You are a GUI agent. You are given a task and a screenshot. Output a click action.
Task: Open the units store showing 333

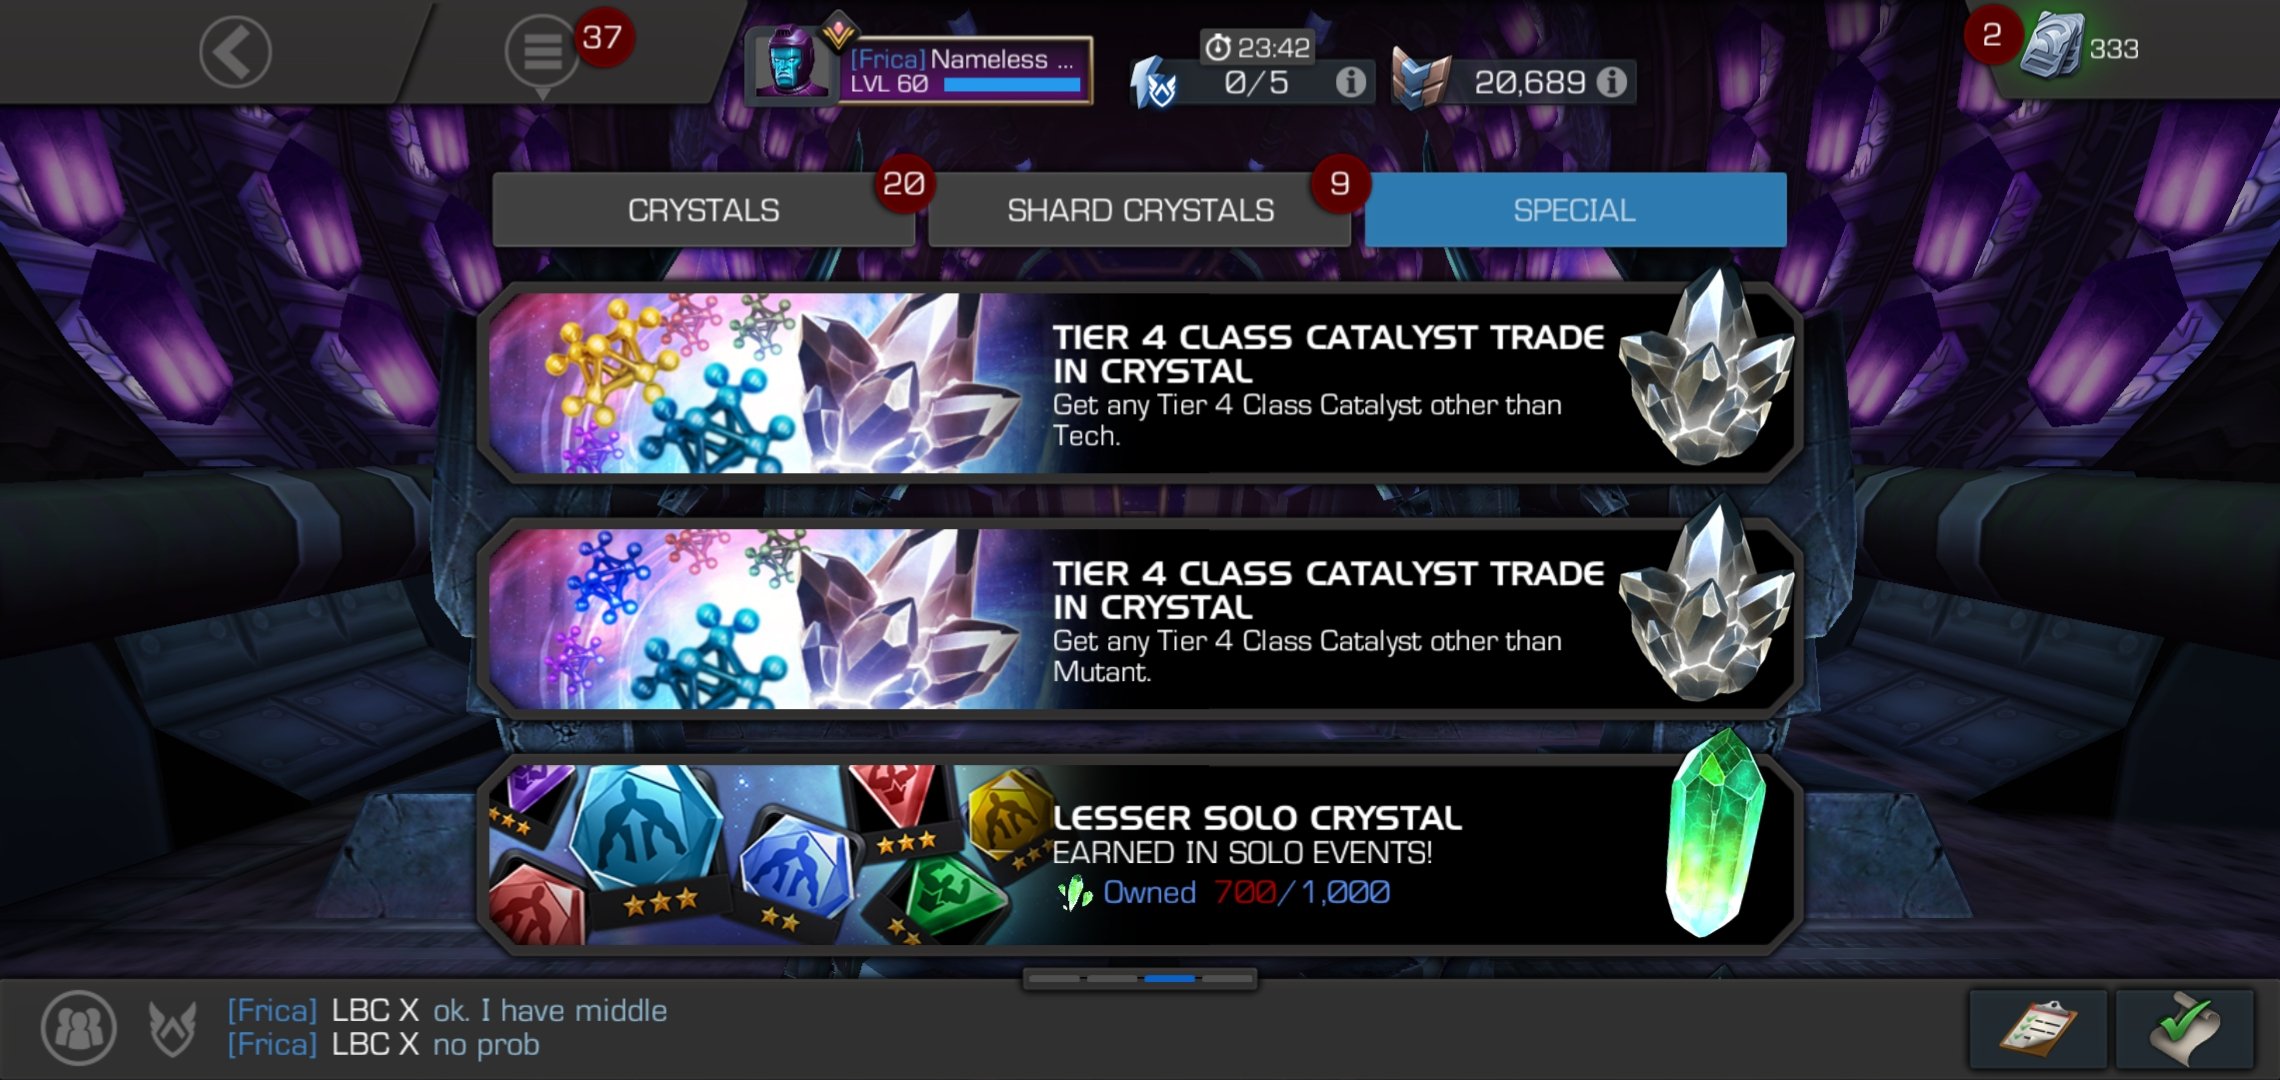point(2080,48)
